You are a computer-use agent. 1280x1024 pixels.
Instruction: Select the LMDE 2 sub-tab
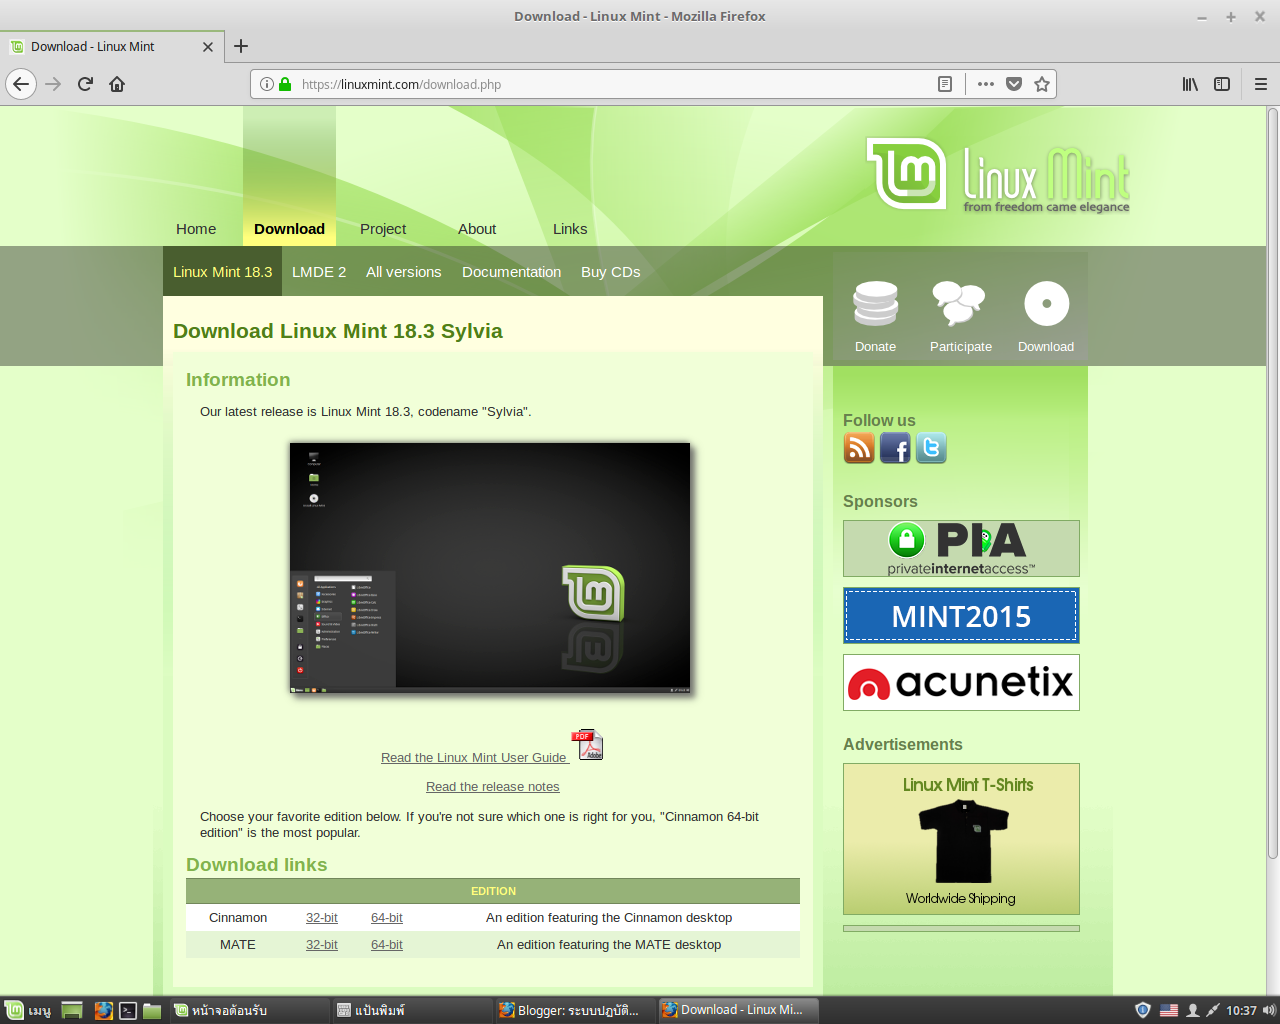tap(319, 272)
